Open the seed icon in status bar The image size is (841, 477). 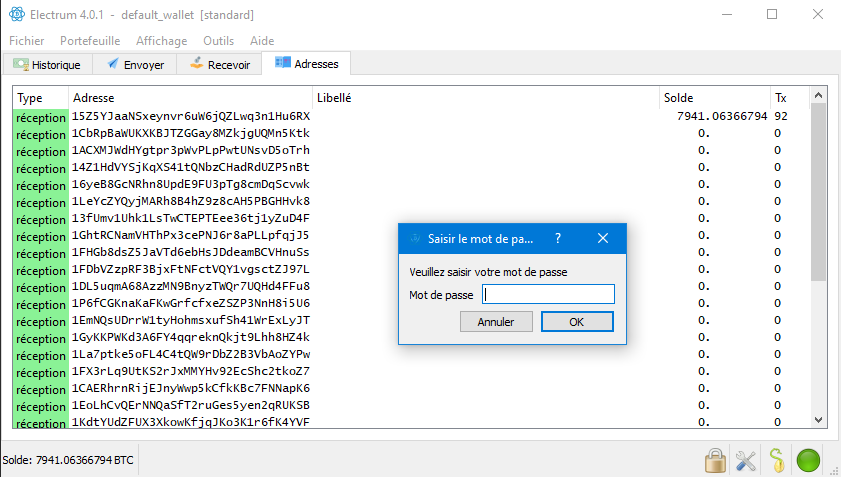pyautogui.click(x=777, y=460)
